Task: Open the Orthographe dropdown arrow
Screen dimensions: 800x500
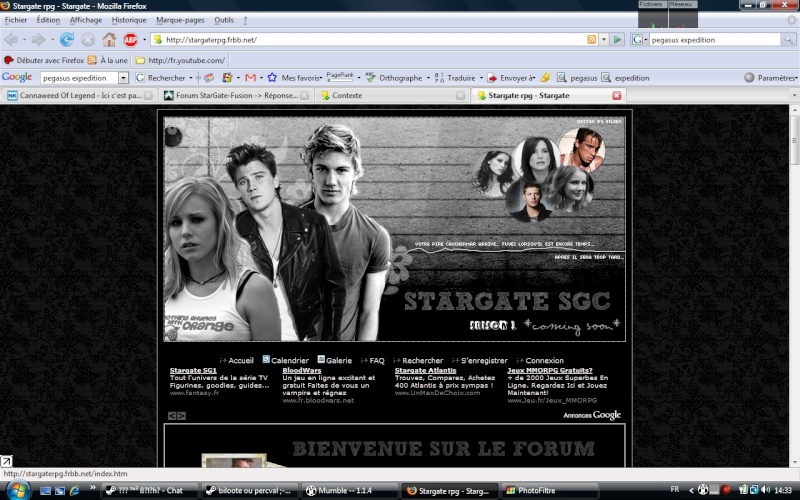Action: [428, 78]
